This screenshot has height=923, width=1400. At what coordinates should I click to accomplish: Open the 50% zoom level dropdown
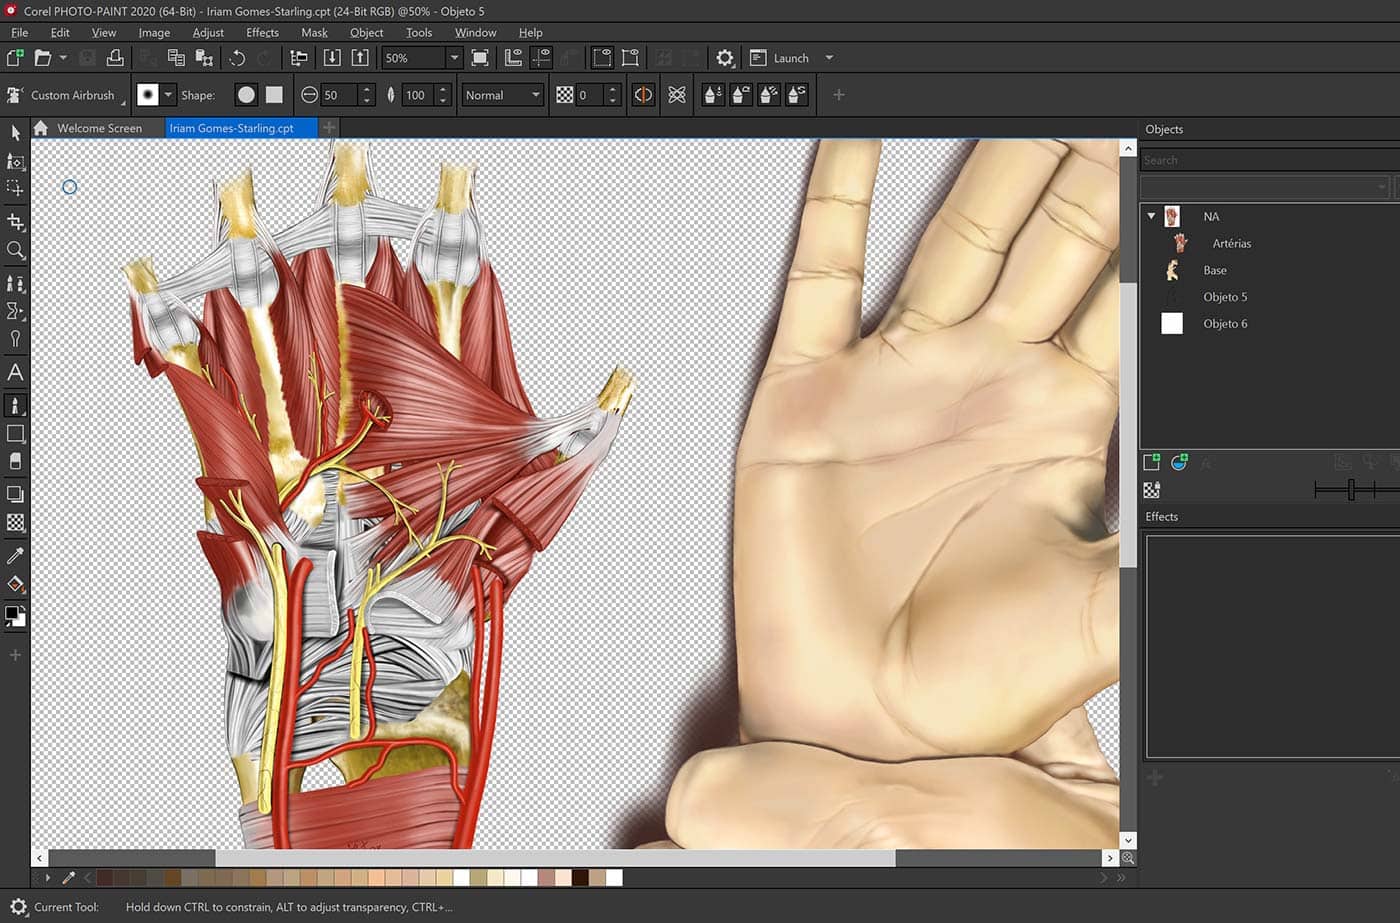pos(454,58)
